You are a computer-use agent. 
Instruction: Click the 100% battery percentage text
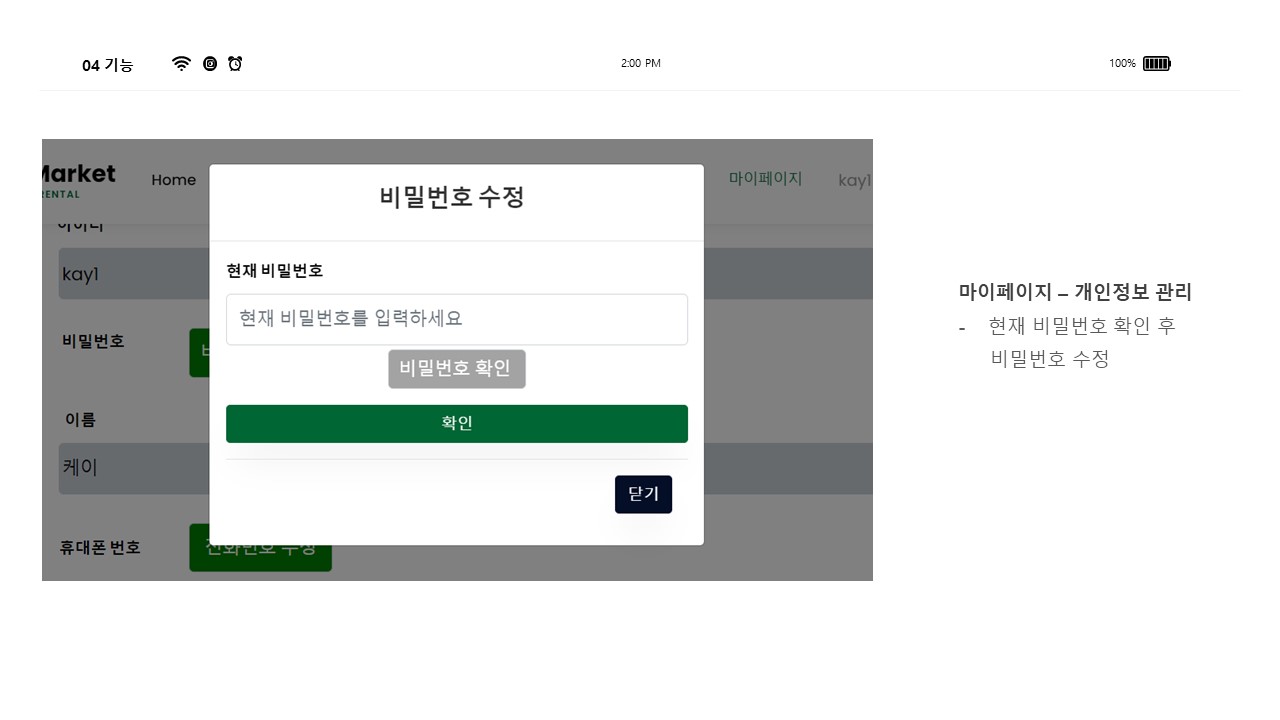tap(1122, 63)
